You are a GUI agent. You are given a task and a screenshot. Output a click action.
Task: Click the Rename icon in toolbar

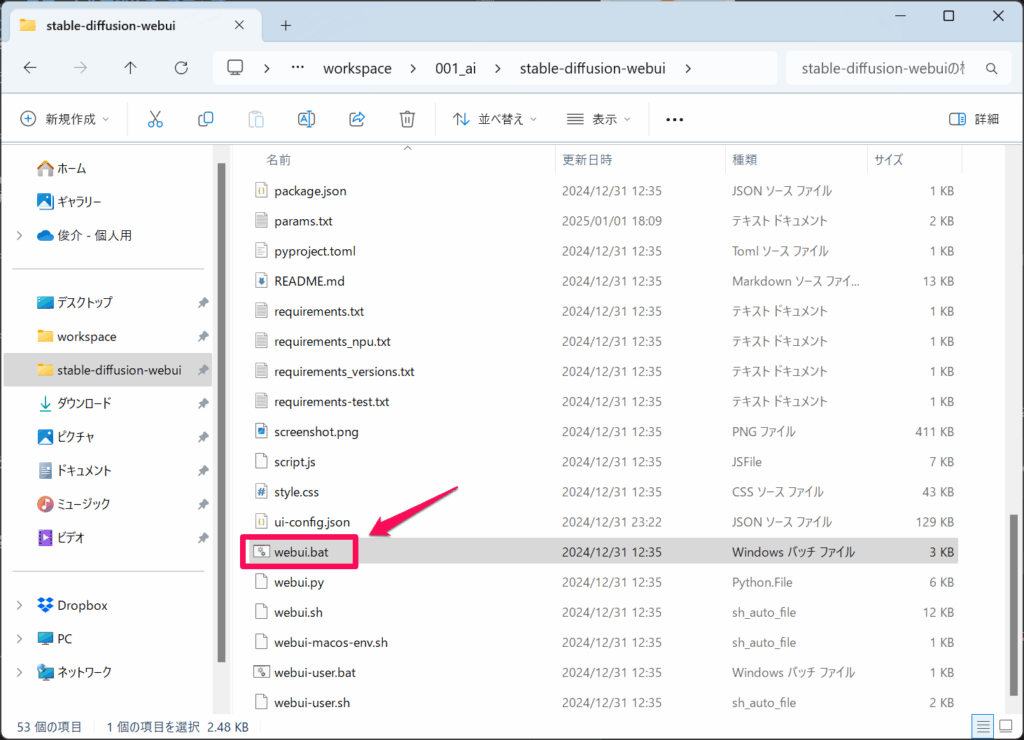point(306,119)
